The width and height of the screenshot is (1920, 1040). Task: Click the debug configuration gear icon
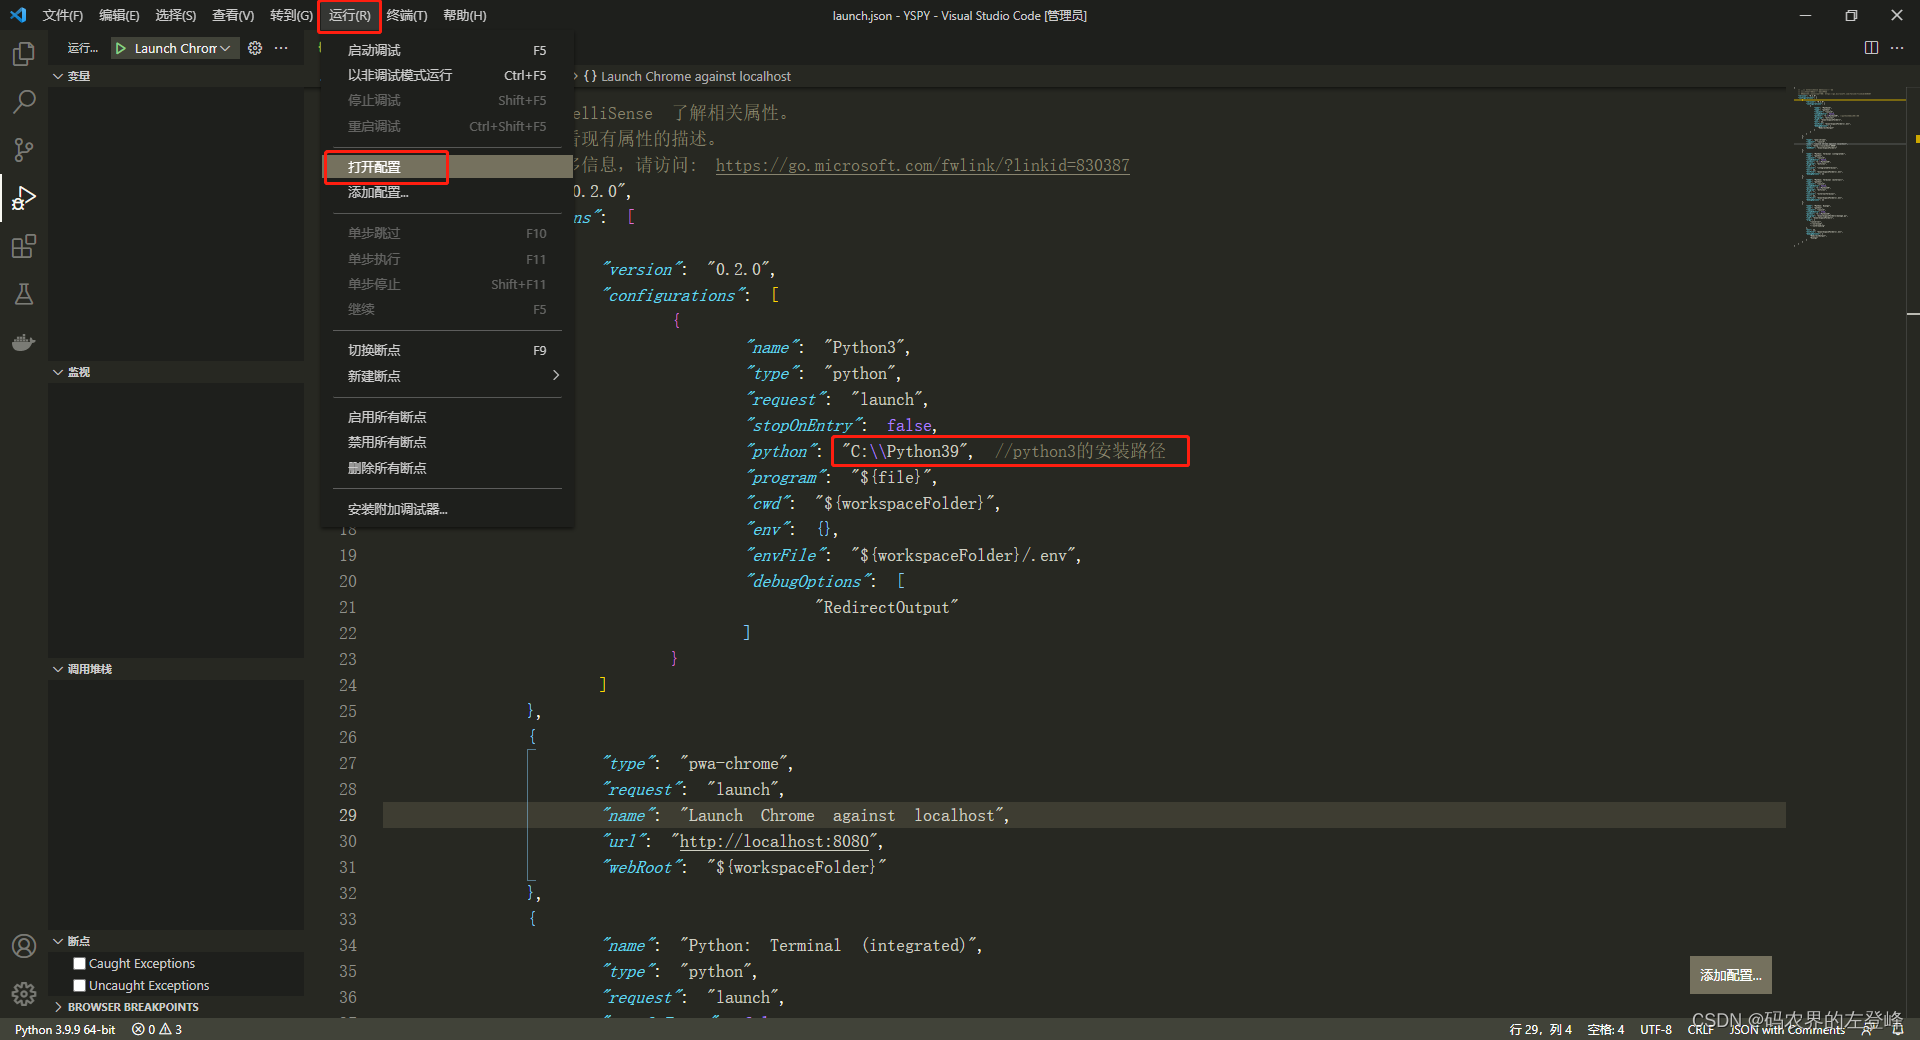(255, 48)
